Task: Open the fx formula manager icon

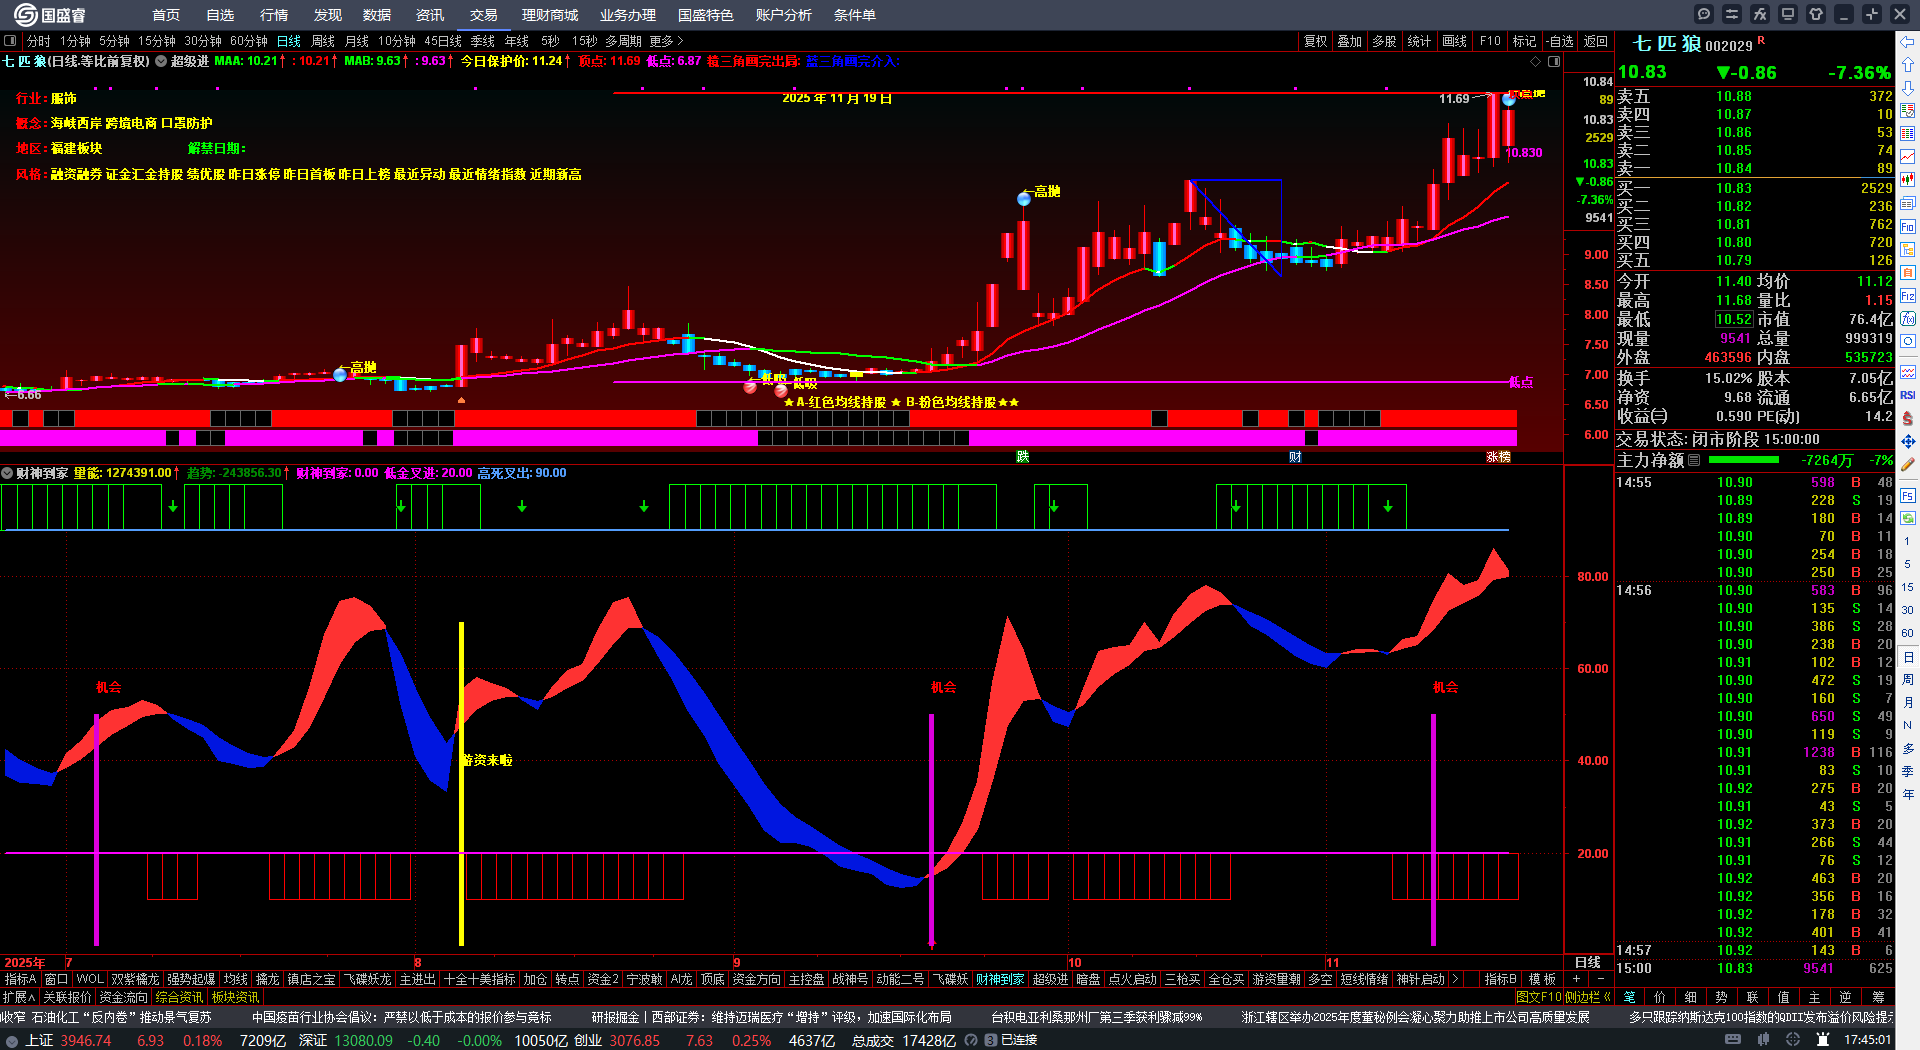Action: [1760, 14]
